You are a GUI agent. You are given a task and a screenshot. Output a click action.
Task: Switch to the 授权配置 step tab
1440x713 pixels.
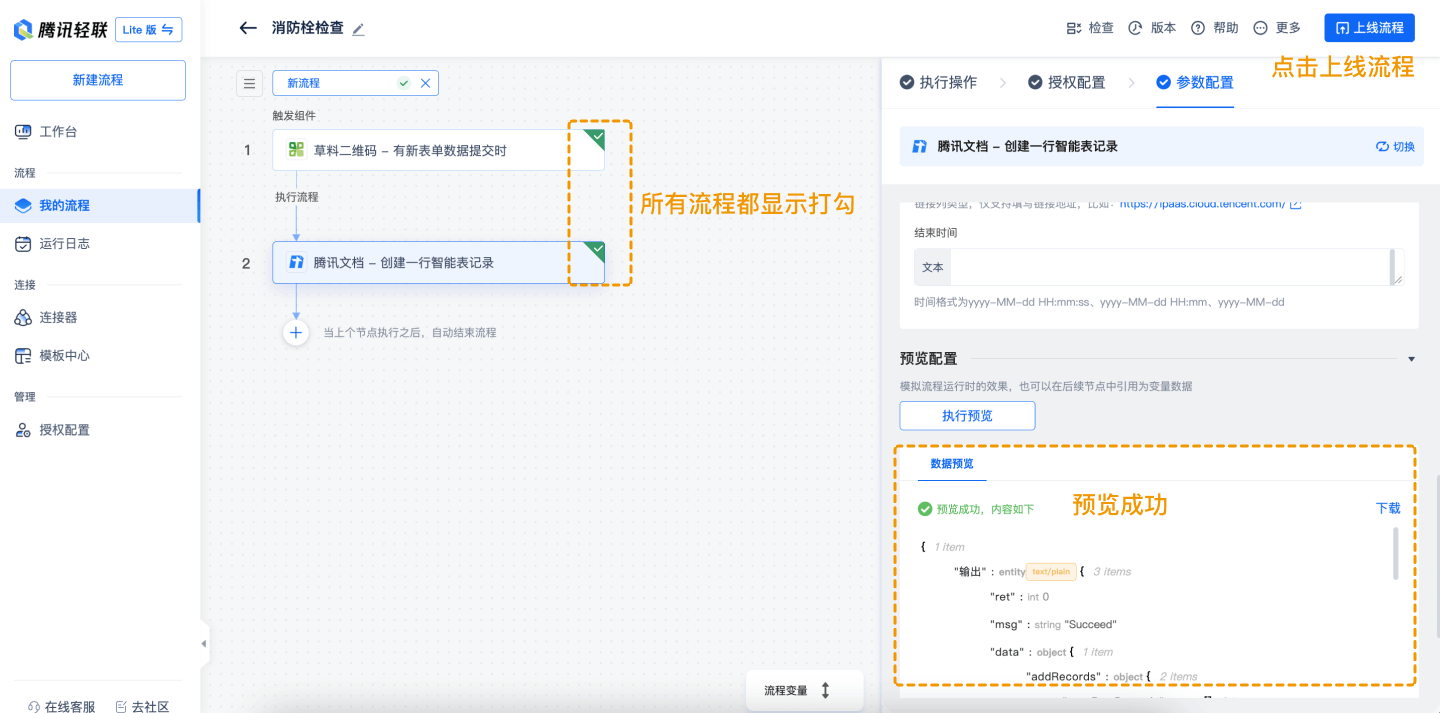pyautogui.click(x=1067, y=82)
